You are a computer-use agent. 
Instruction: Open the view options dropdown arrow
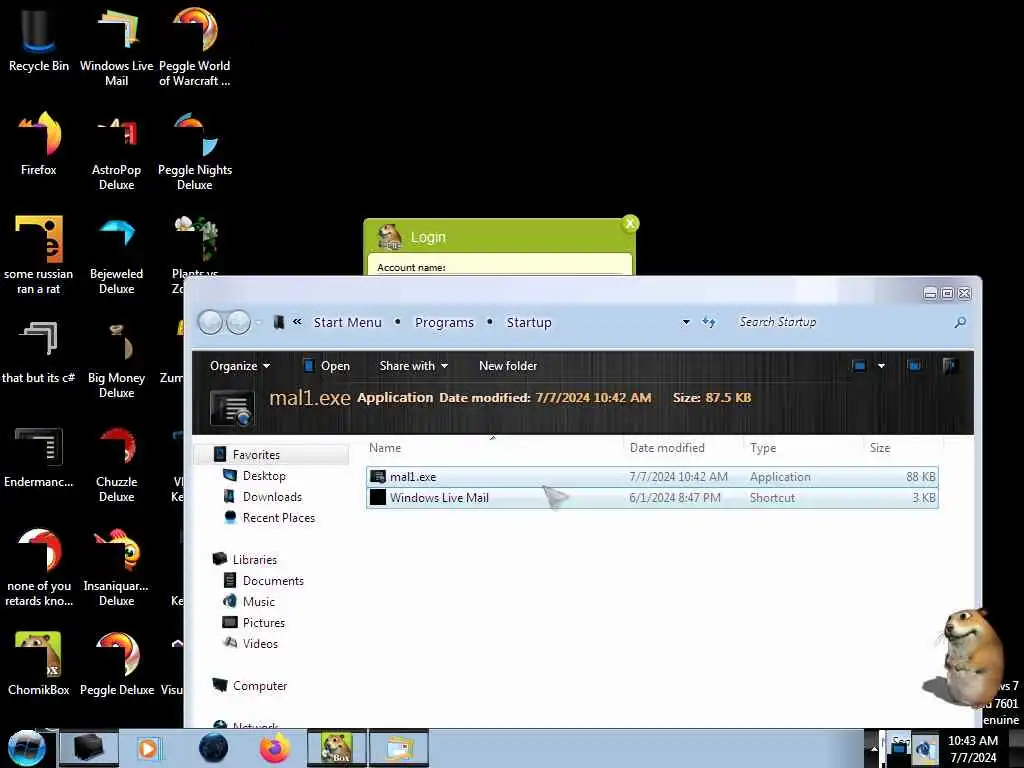pos(881,366)
